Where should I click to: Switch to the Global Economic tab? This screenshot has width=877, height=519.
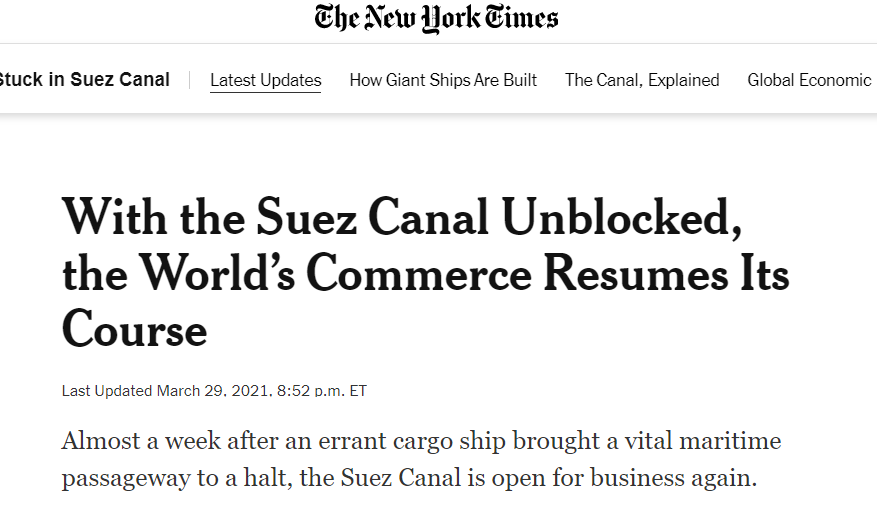click(809, 80)
